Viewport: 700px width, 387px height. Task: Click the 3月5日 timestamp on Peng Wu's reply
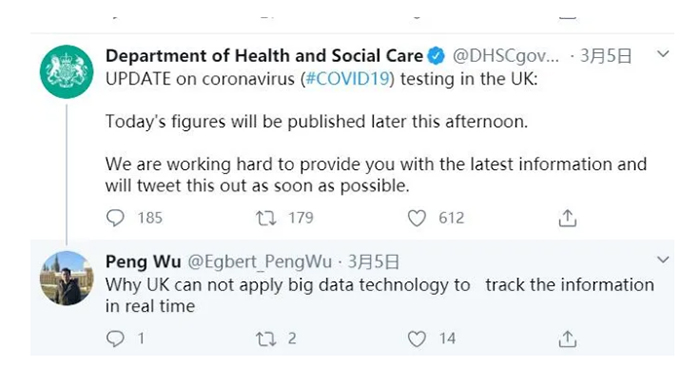coord(373,262)
